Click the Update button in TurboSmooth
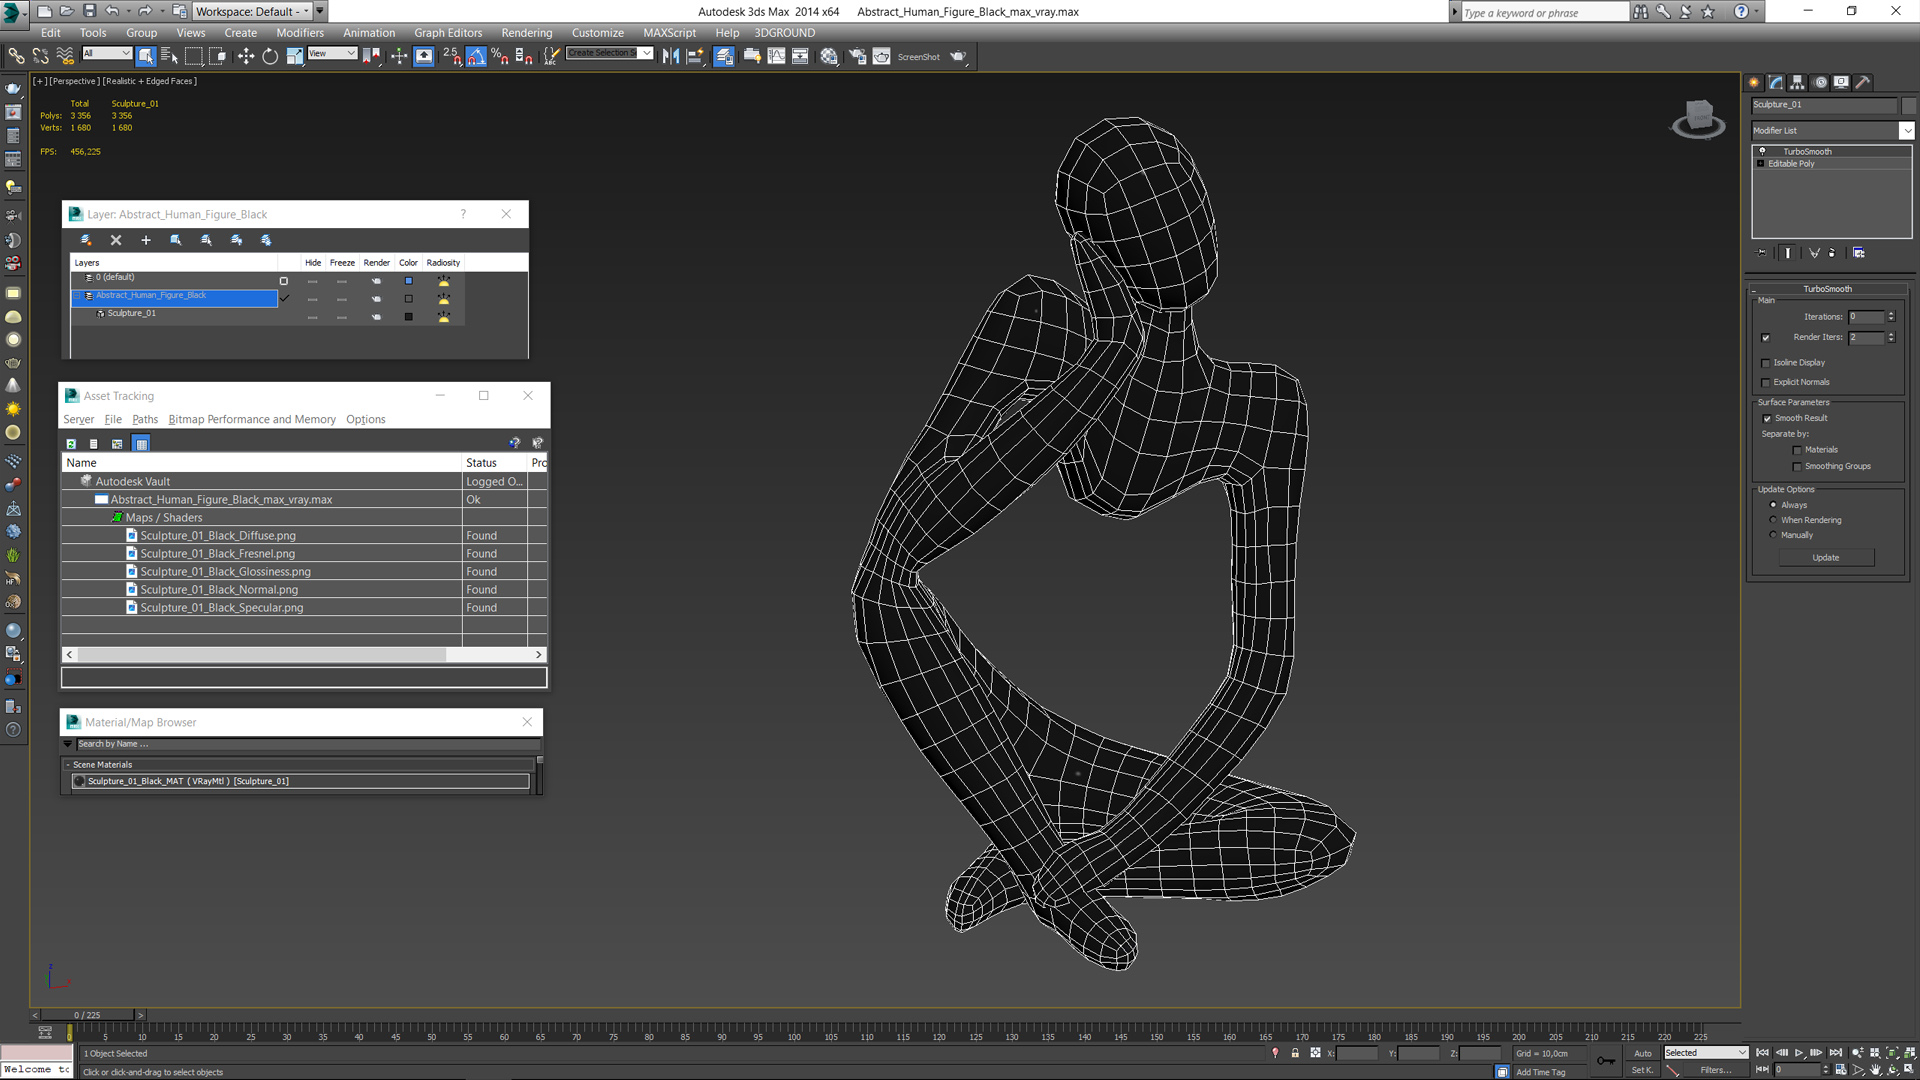1920x1080 pixels. pyautogui.click(x=1826, y=558)
